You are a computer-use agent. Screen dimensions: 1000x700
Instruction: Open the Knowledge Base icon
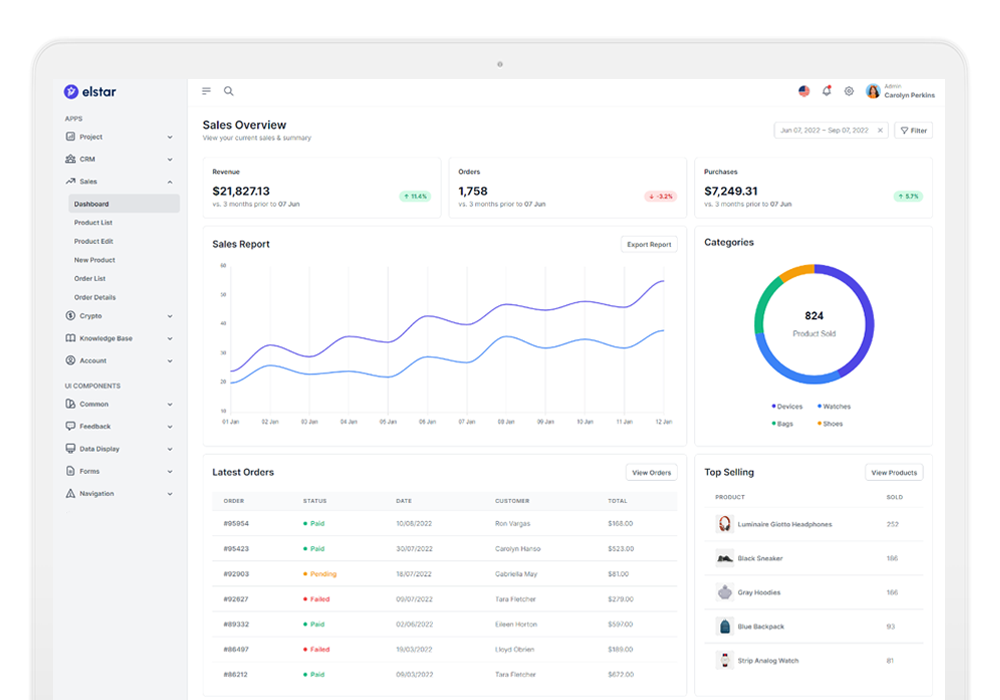[x=70, y=338]
